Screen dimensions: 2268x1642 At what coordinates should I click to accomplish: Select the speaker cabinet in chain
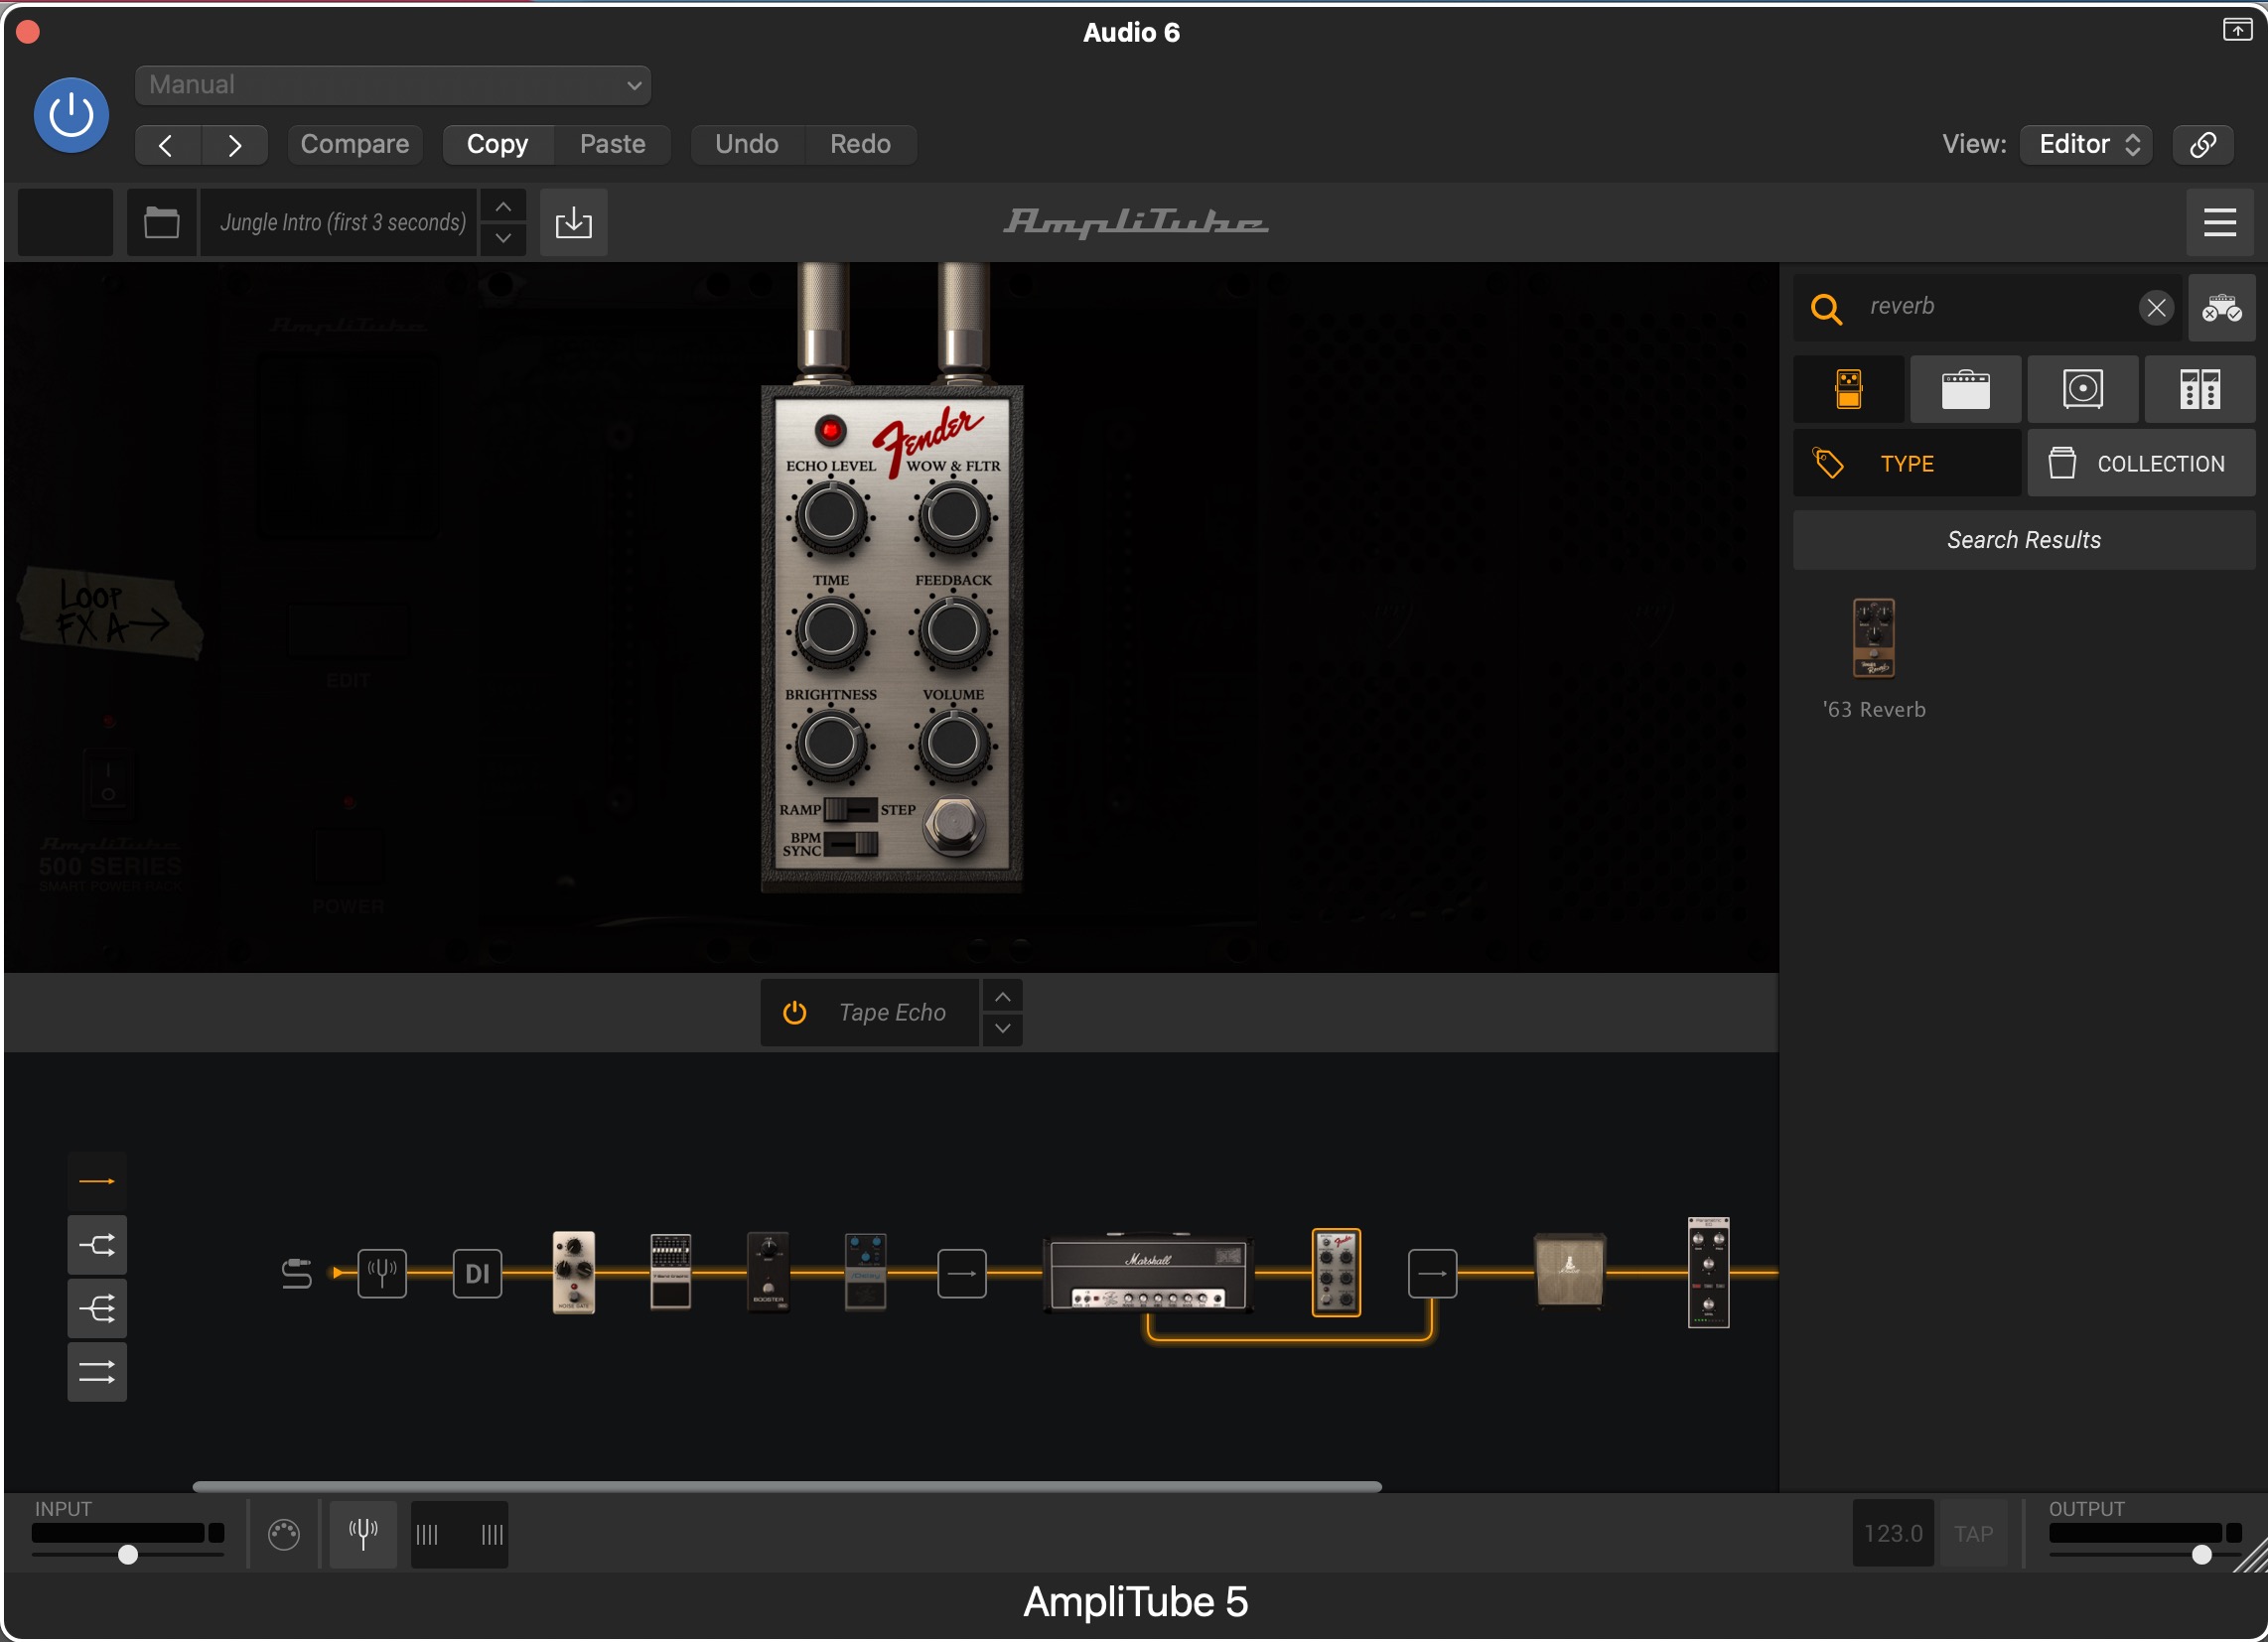[x=1570, y=1271]
